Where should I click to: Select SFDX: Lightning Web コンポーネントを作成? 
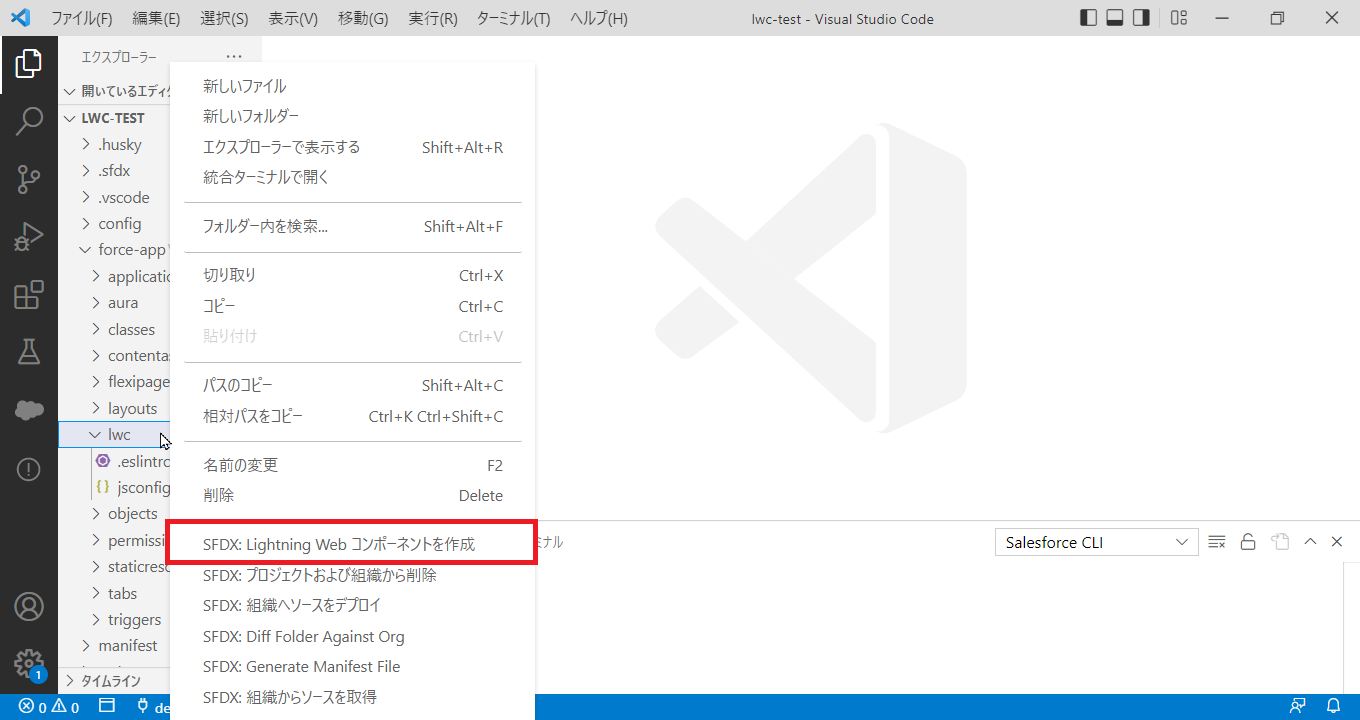[x=339, y=545]
